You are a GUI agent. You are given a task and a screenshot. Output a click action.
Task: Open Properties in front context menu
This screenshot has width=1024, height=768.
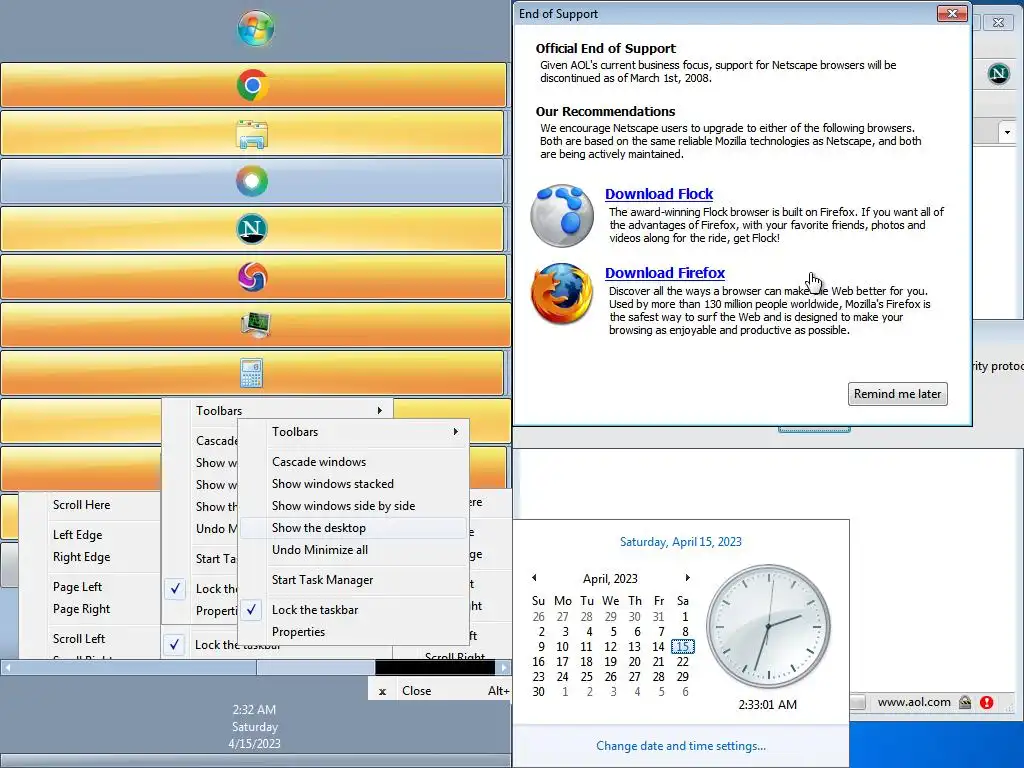[x=355, y=632]
